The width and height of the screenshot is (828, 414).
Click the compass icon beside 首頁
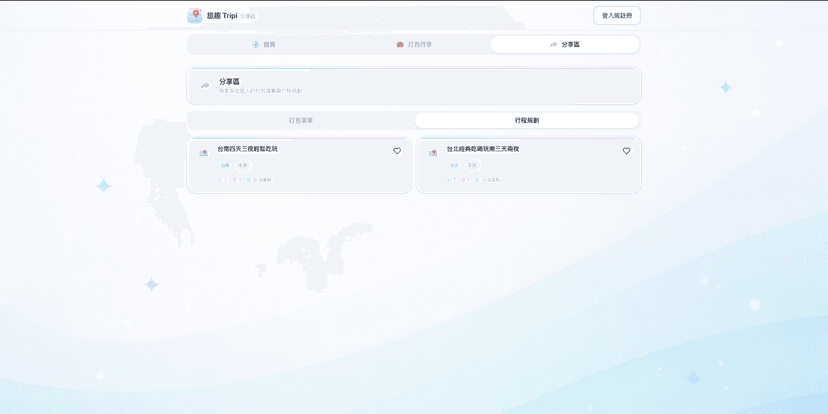(x=256, y=45)
